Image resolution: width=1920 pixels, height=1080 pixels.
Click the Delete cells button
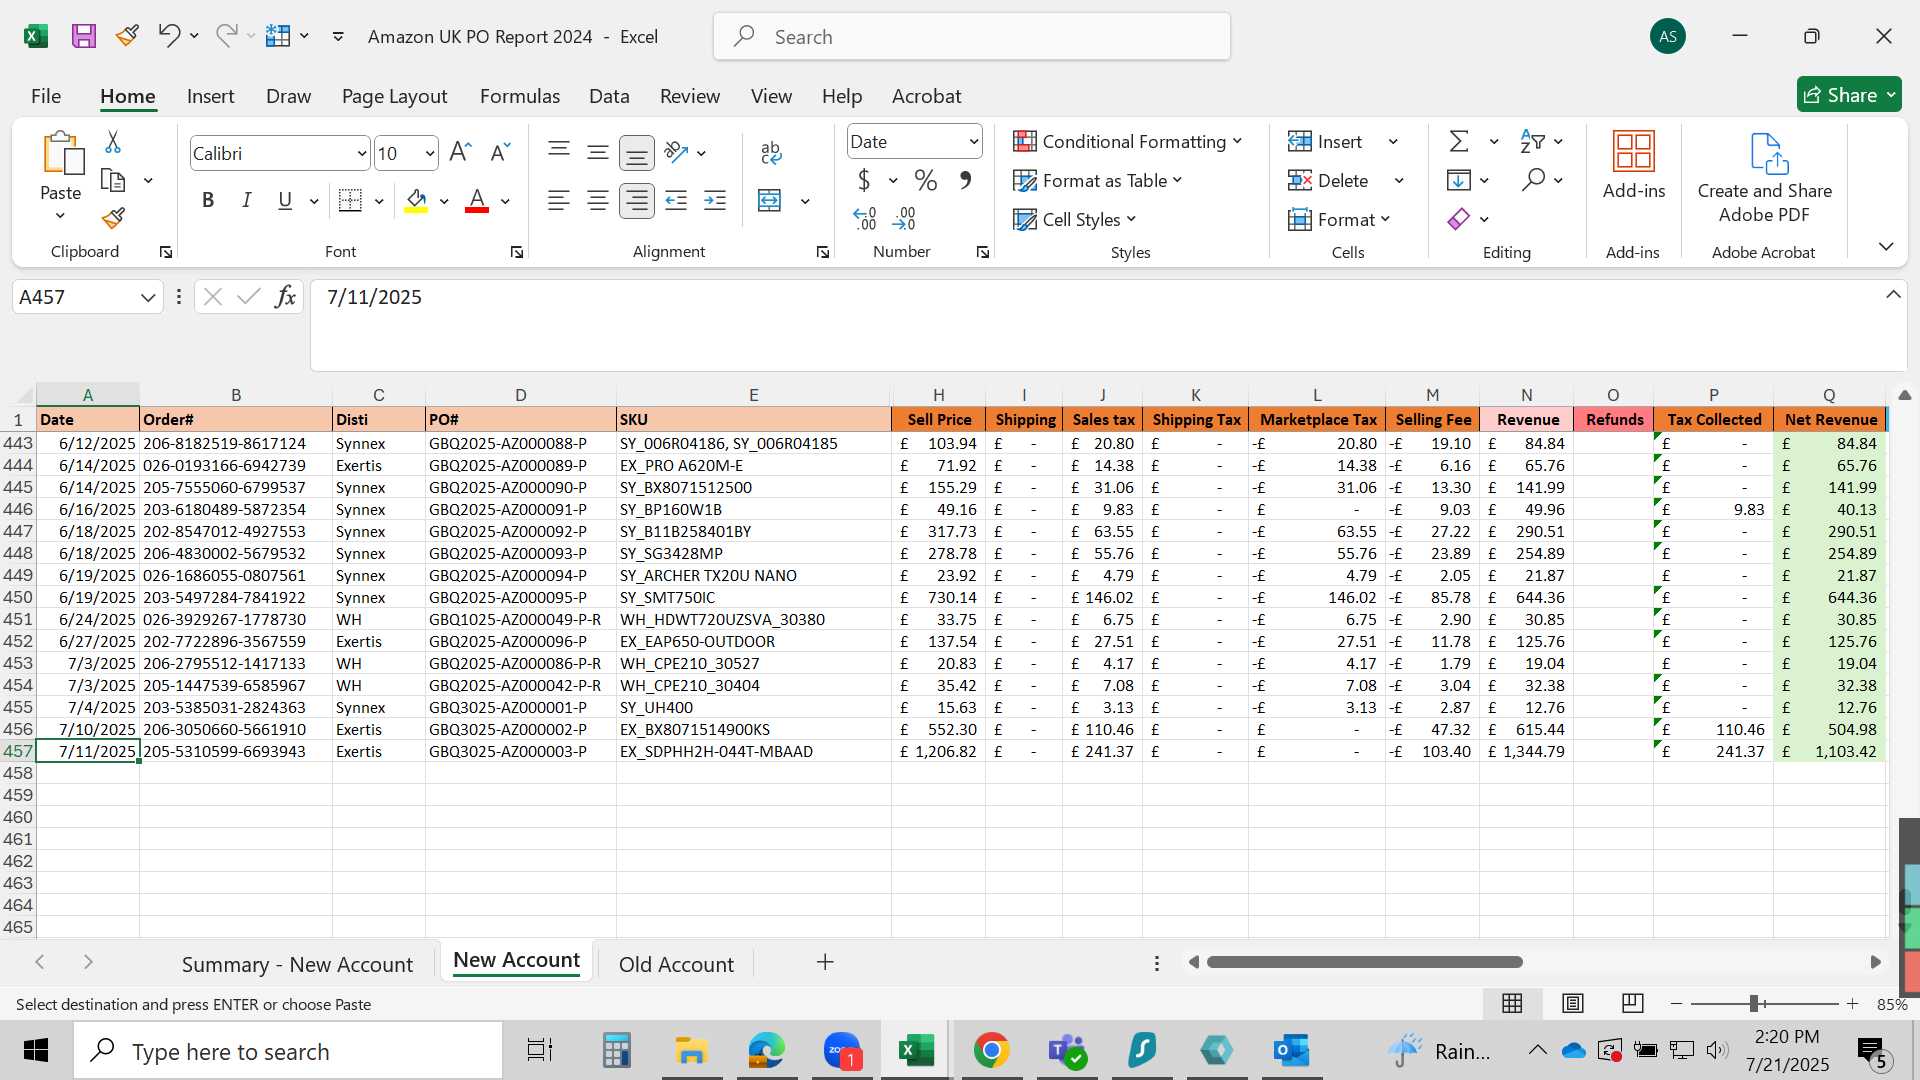pyautogui.click(x=1330, y=181)
